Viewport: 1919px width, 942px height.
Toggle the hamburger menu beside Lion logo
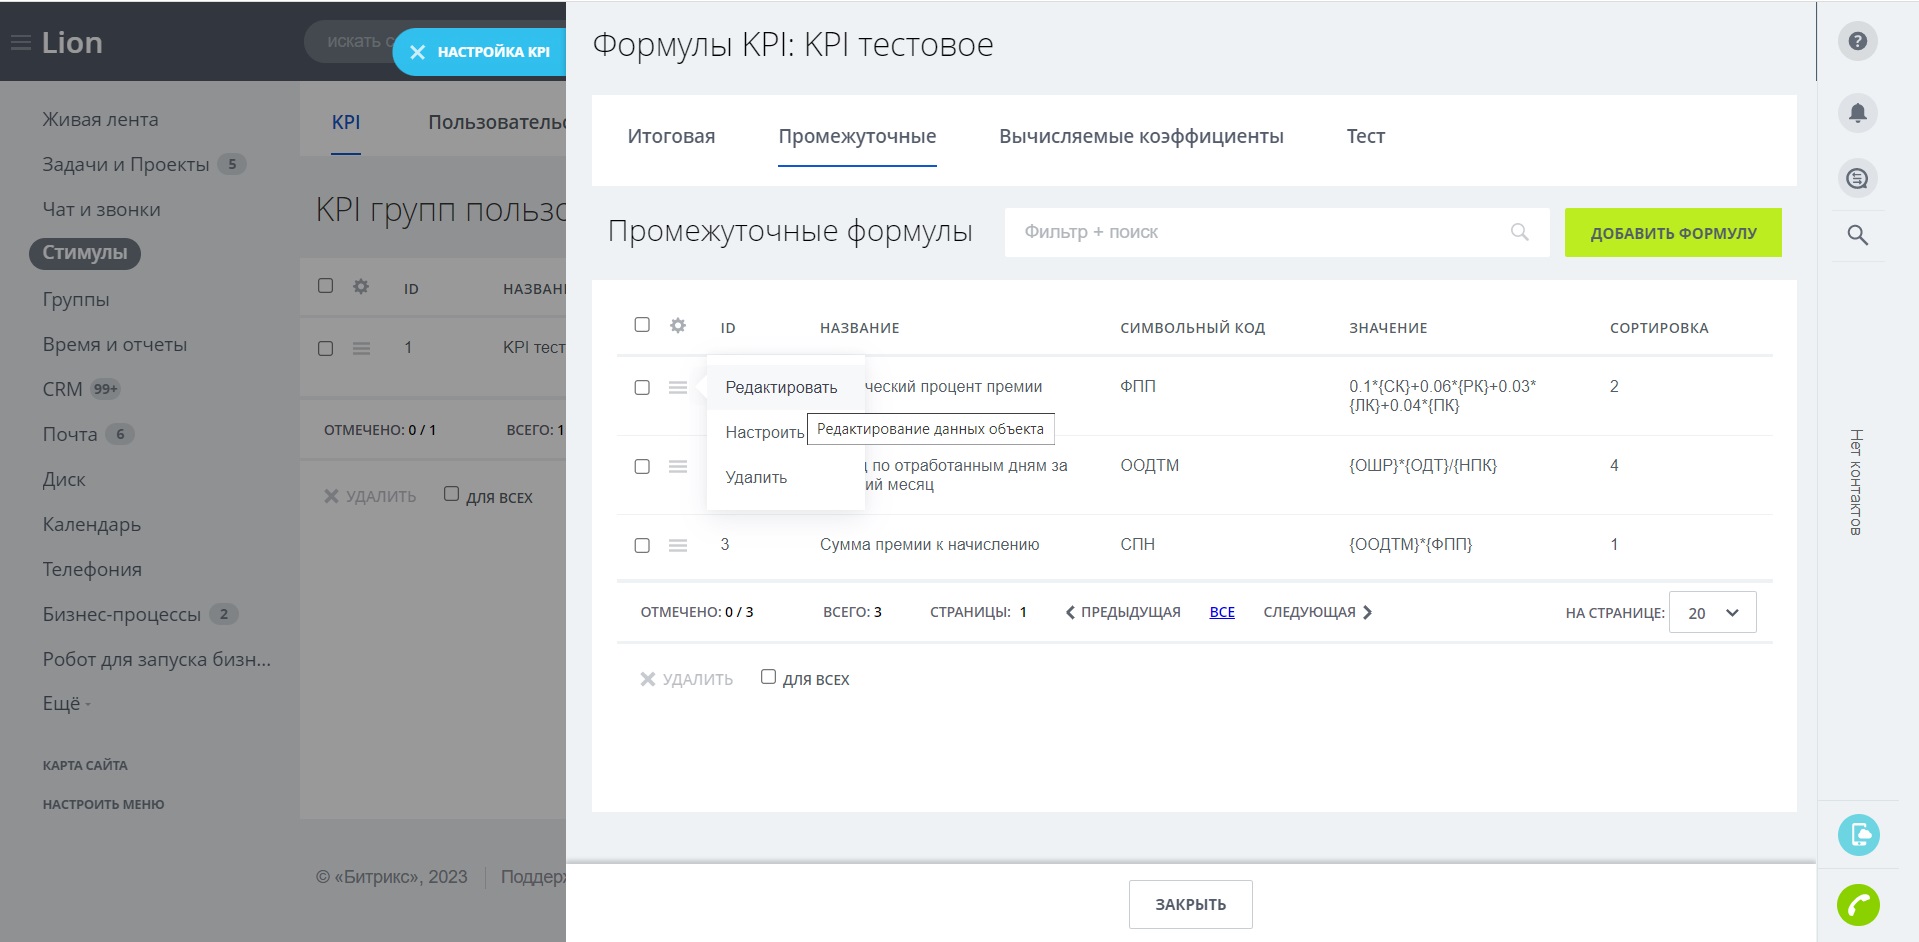(x=20, y=43)
